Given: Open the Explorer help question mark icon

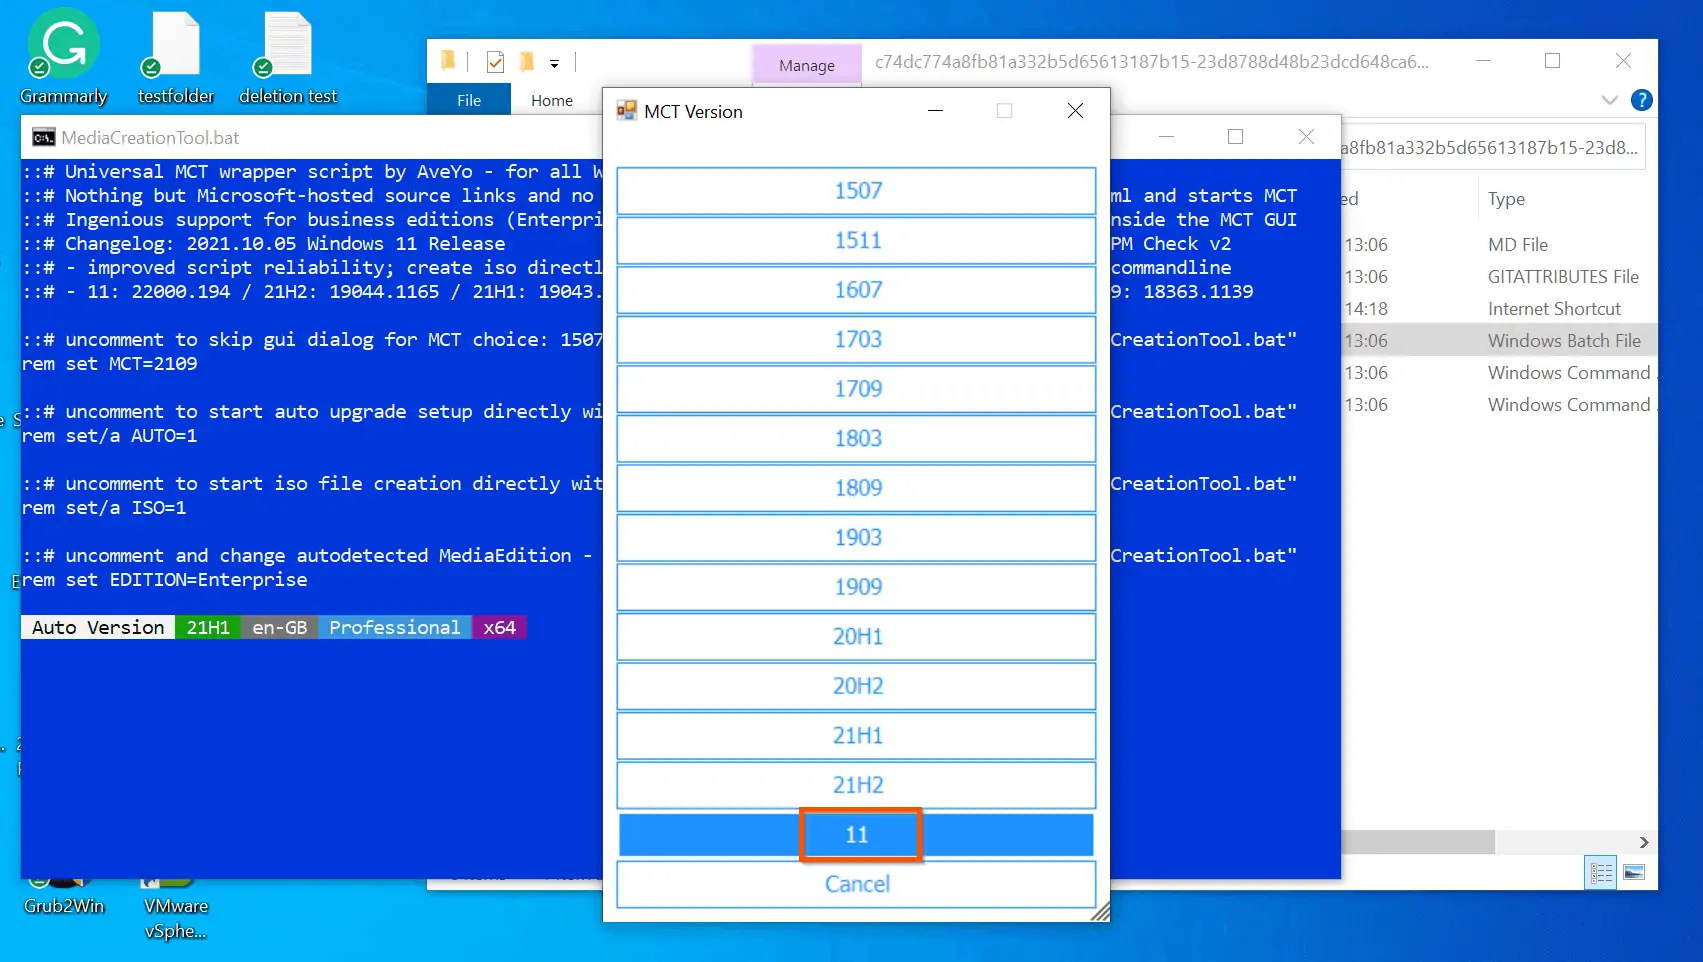Looking at the screenshot, I should 1641,100.
